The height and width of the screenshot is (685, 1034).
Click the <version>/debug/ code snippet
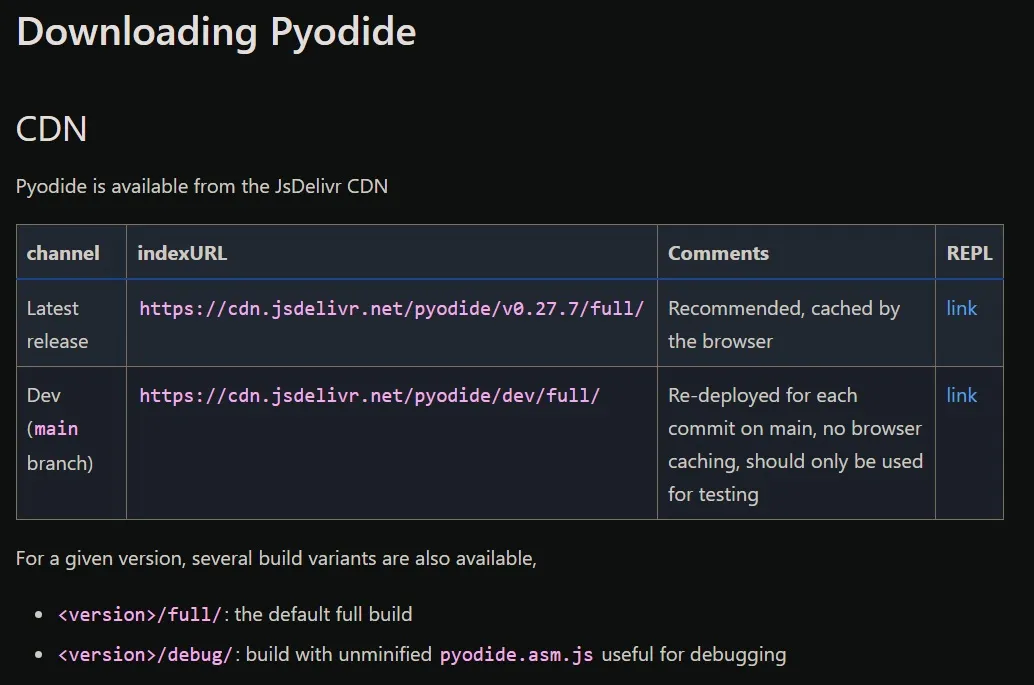(x=145, y=655)
